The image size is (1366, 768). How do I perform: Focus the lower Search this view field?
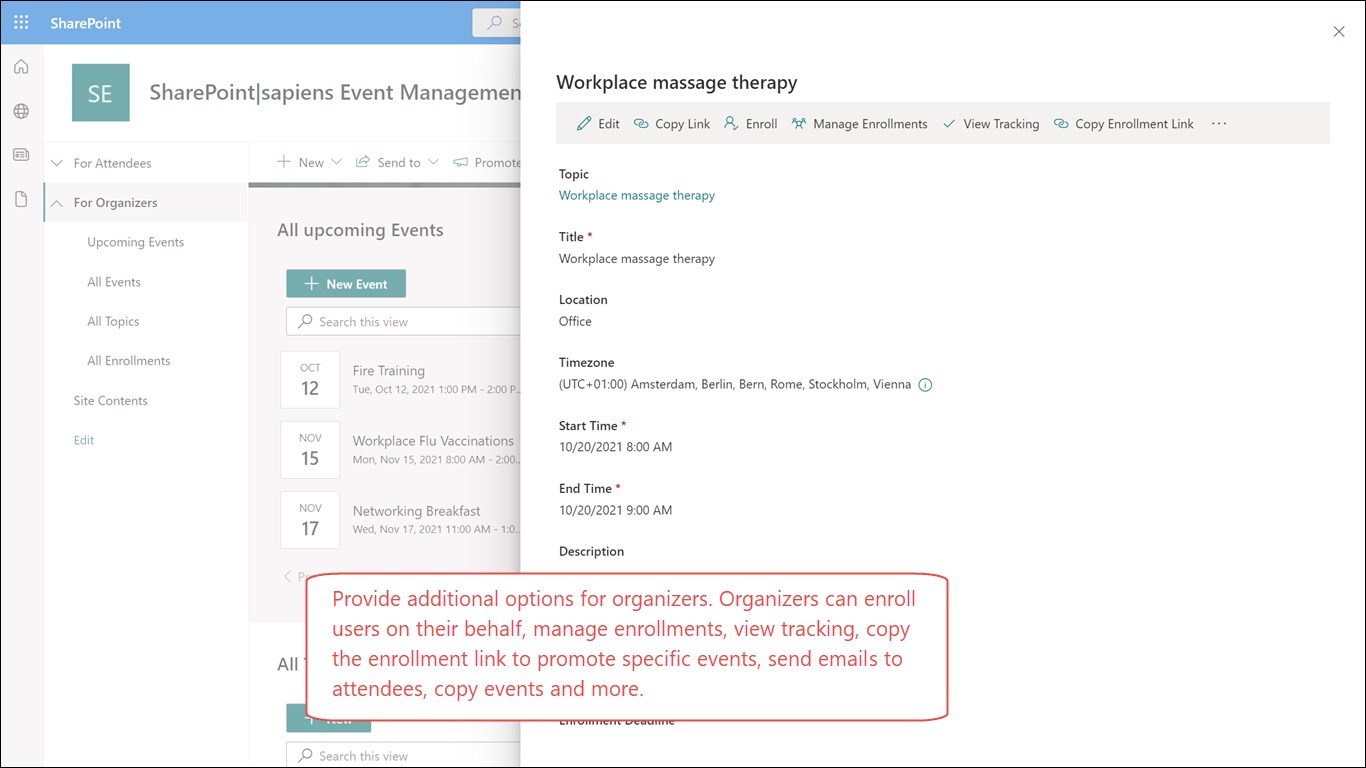point(403,756)
